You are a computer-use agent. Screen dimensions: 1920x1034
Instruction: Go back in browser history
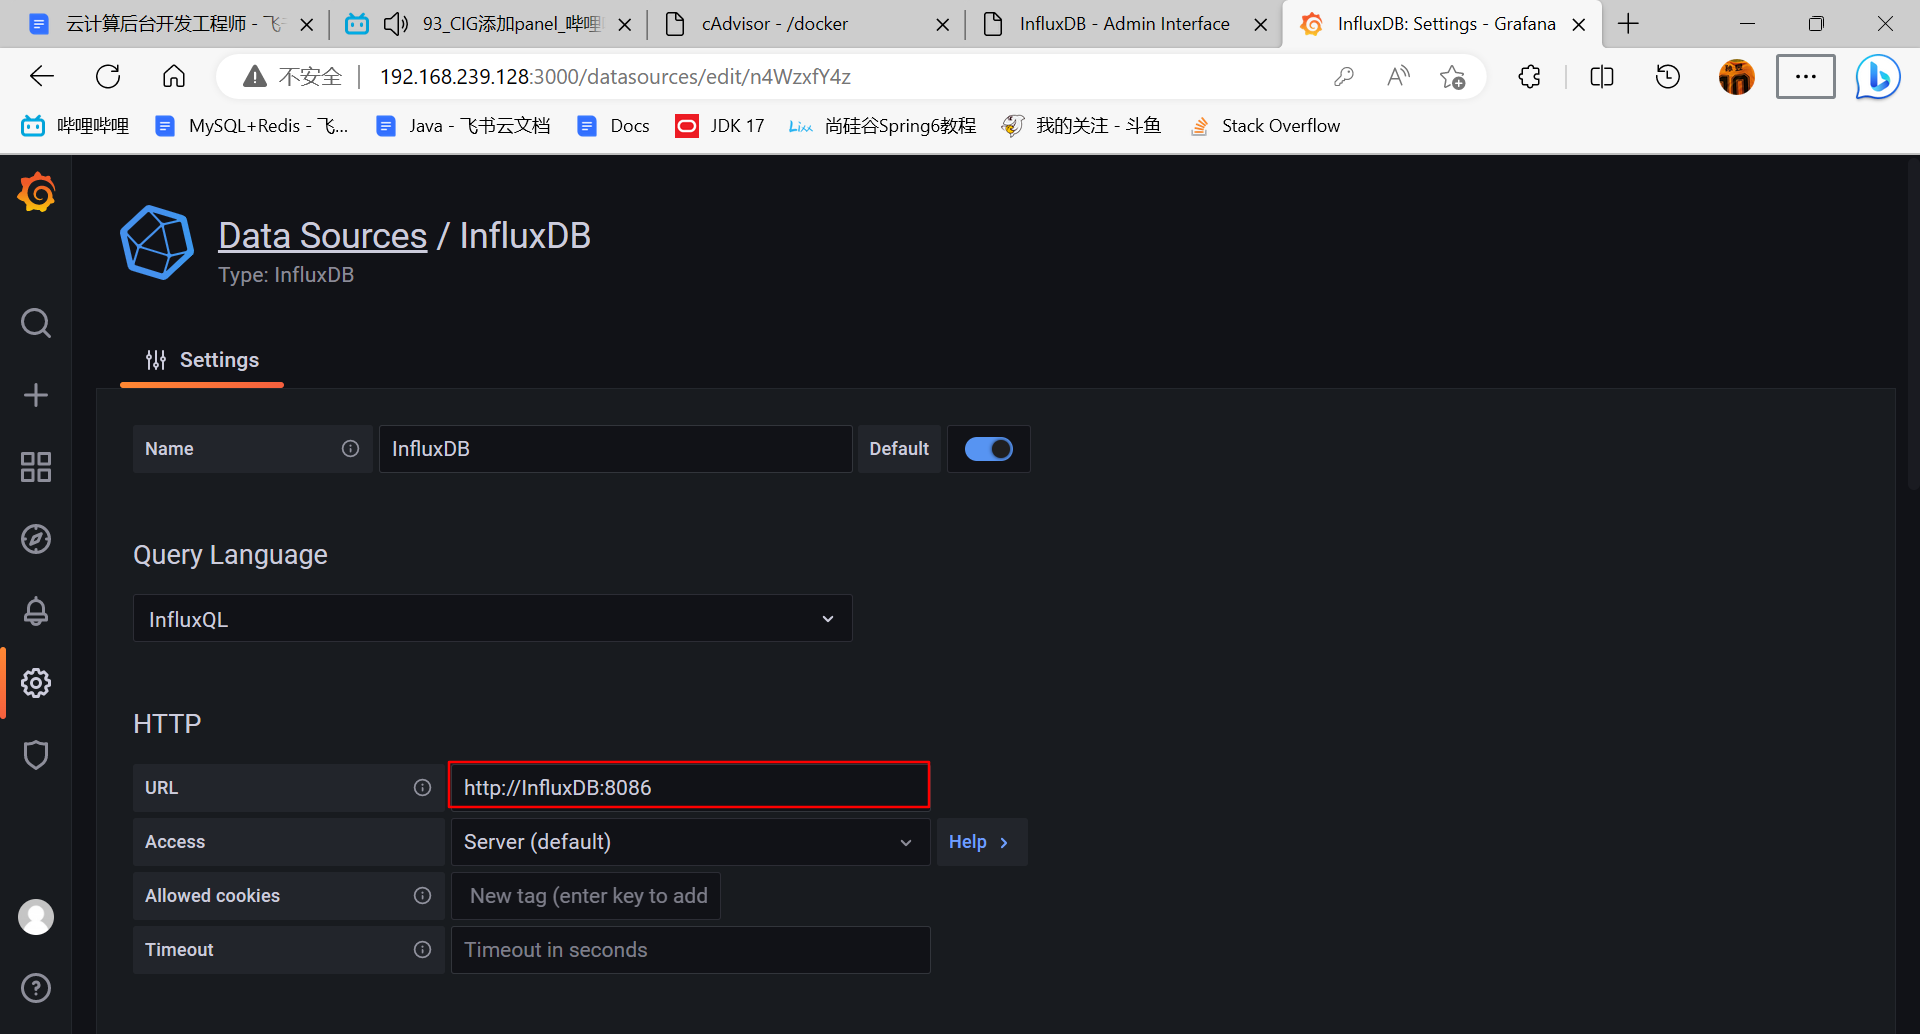tap(42, 77)
